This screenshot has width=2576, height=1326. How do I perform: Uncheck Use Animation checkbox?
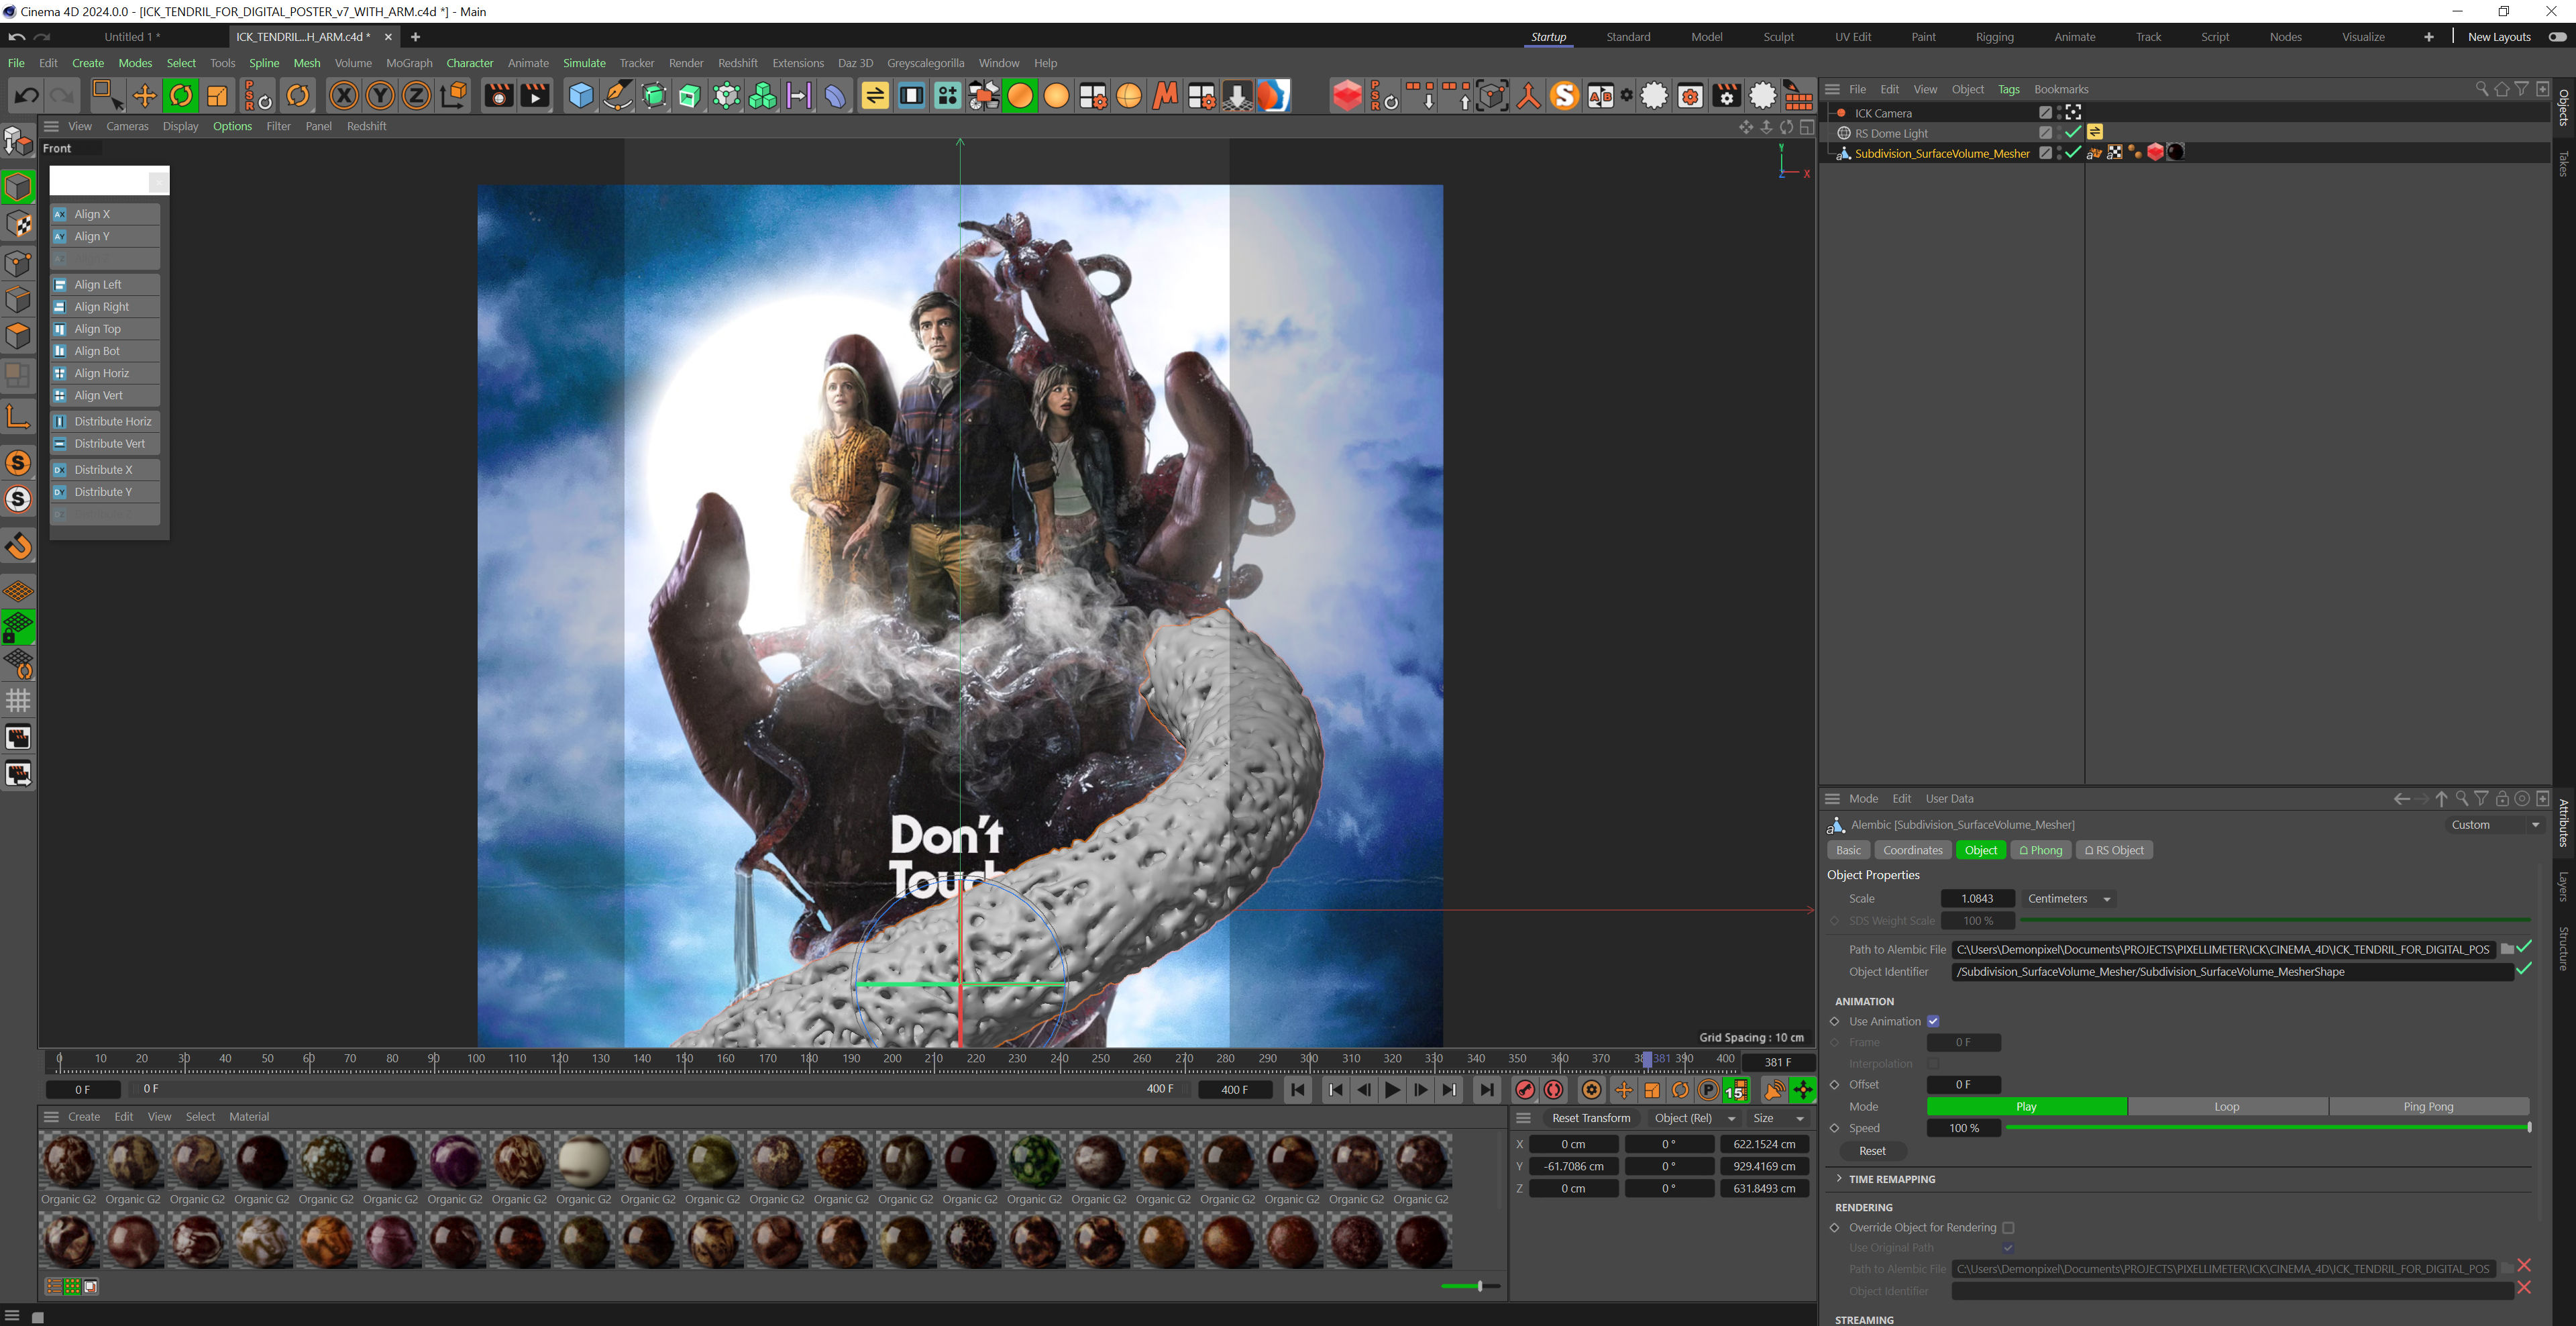click(x=1932, y=1021)
